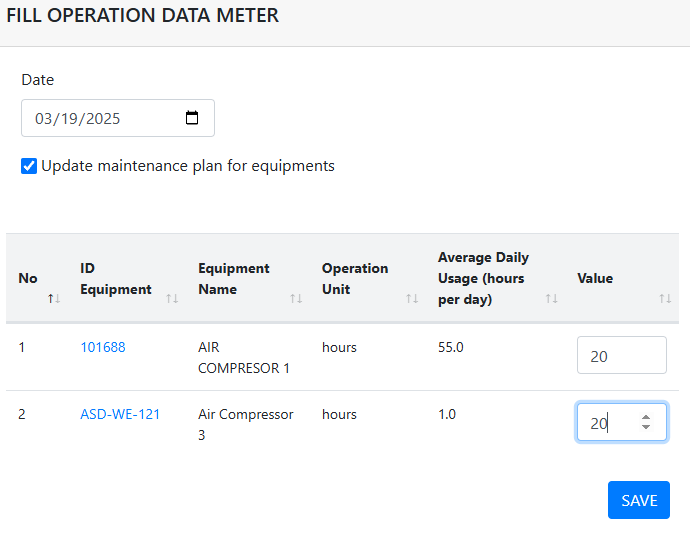Open equipment link 101688

tap(103, 347)
